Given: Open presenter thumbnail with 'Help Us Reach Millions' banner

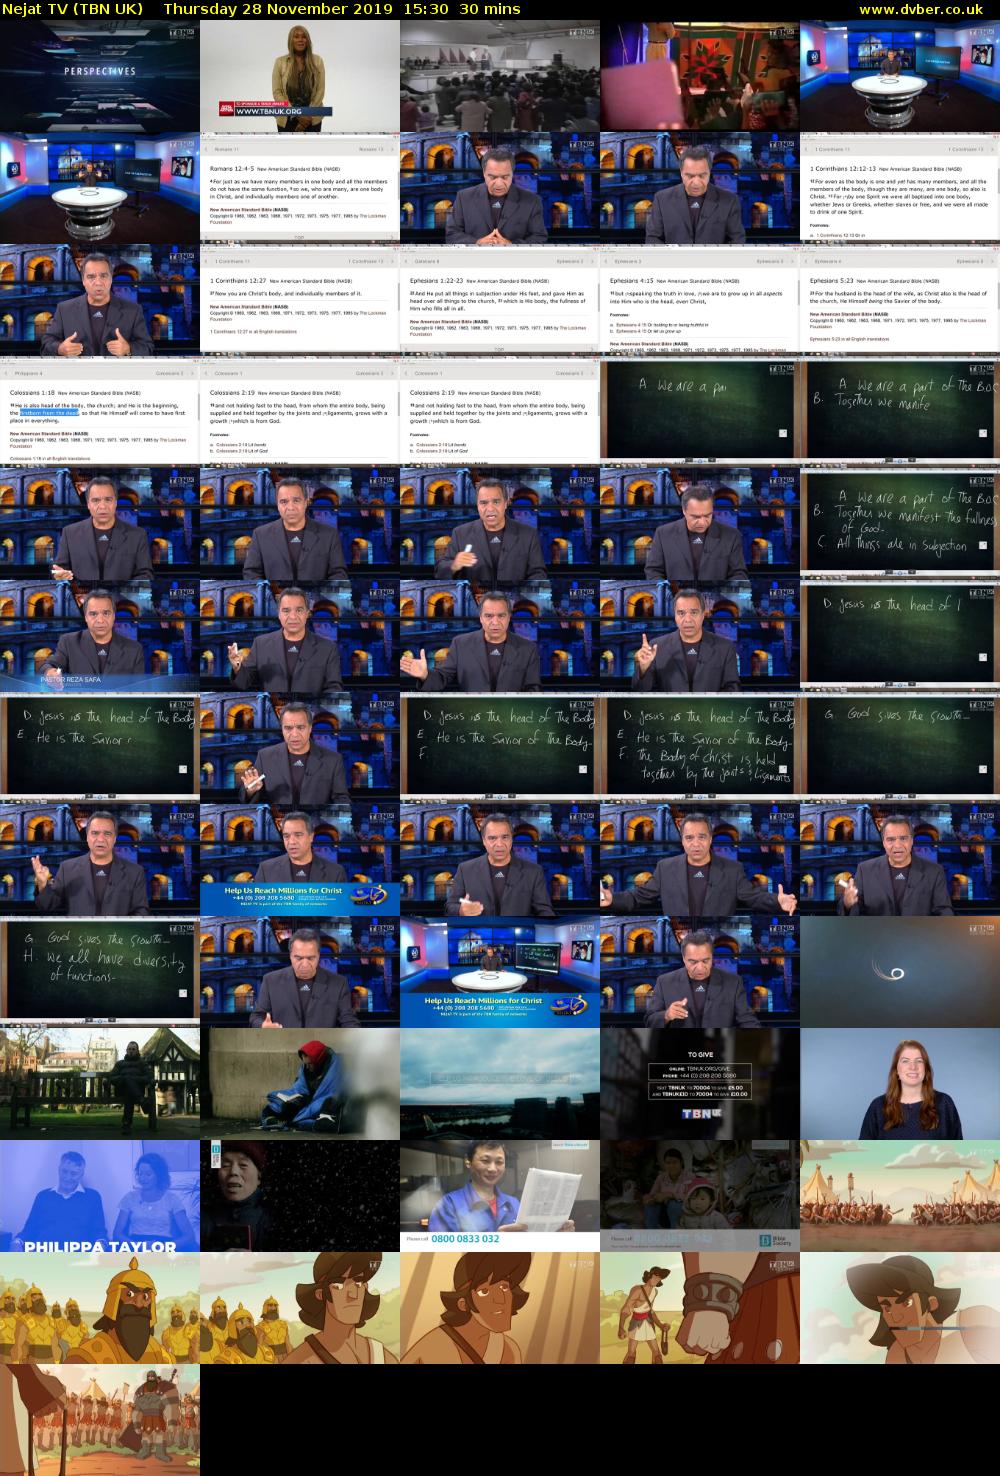Looking at the screenshot, I should coord(300,859).
